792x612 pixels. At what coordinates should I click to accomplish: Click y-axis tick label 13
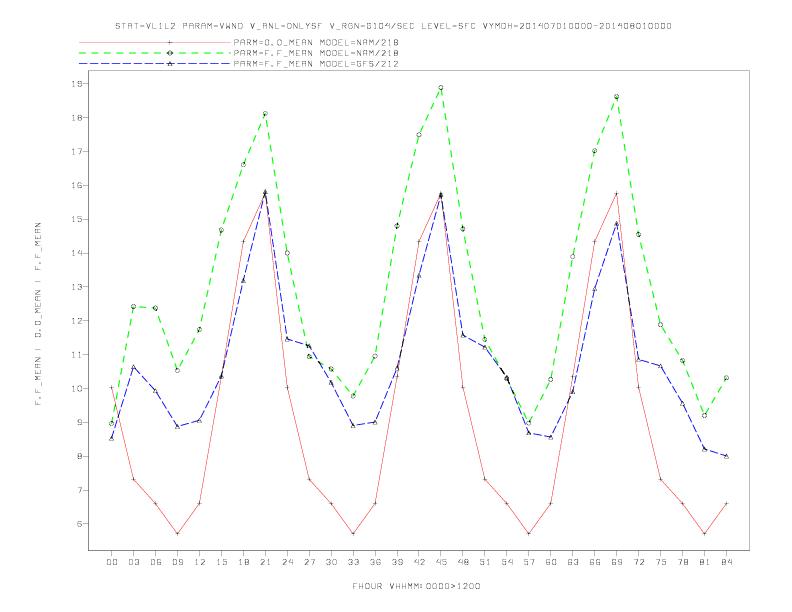(76, 287)
